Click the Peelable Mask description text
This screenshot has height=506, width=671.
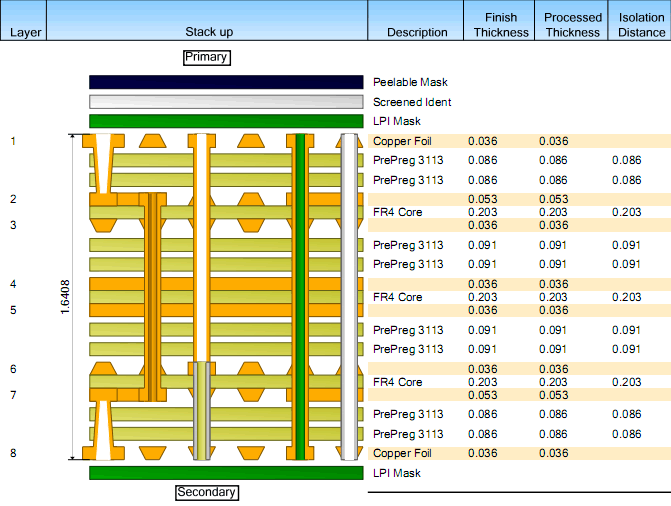pos(410,82)
